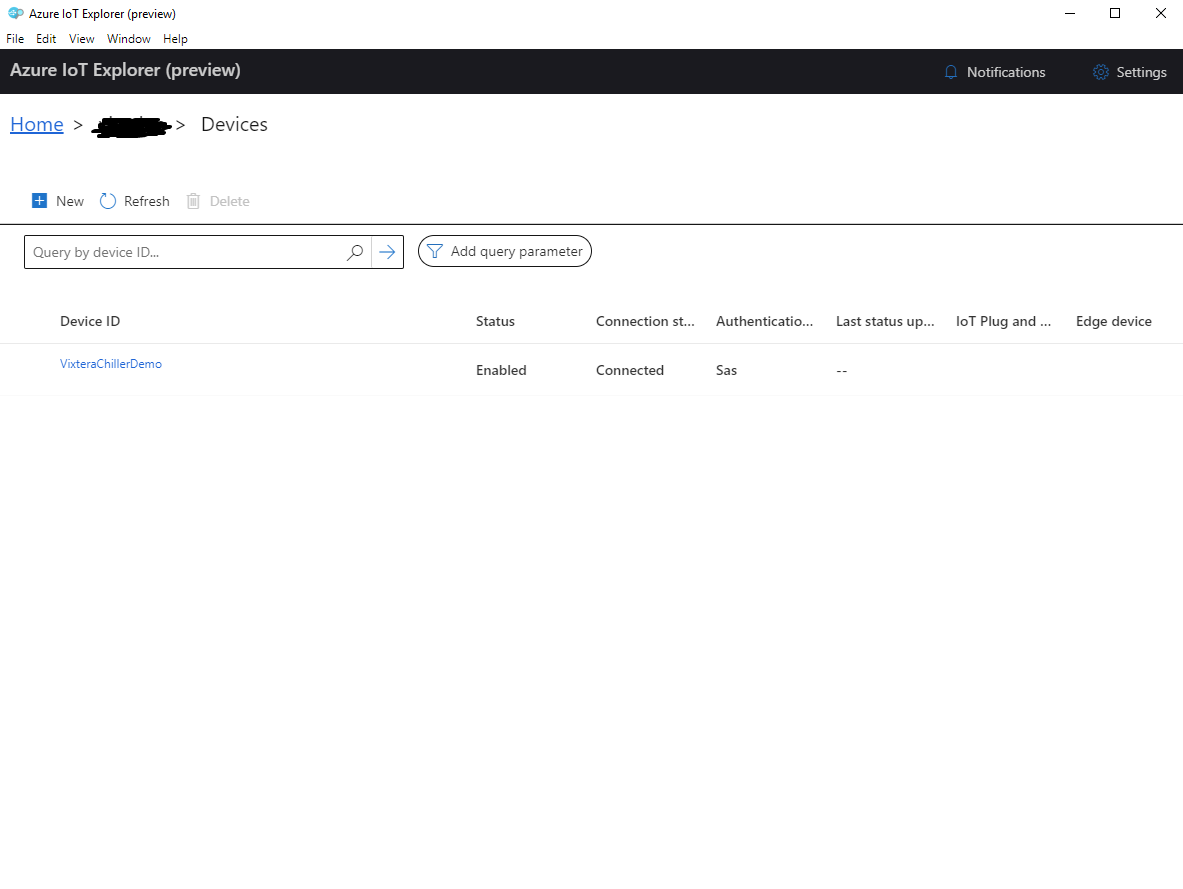Open the VixteraChillerDemo device
The height and width of the screenshot is (889, 1183).
click(x=111, y=364)
